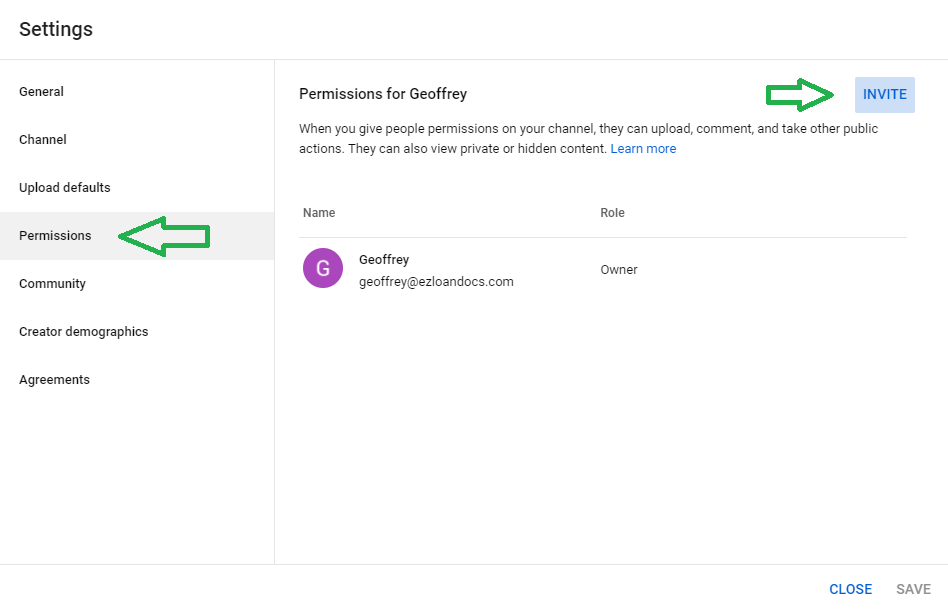
Task: Go to Upload defaults settings
Action: [x=65, y=188]
